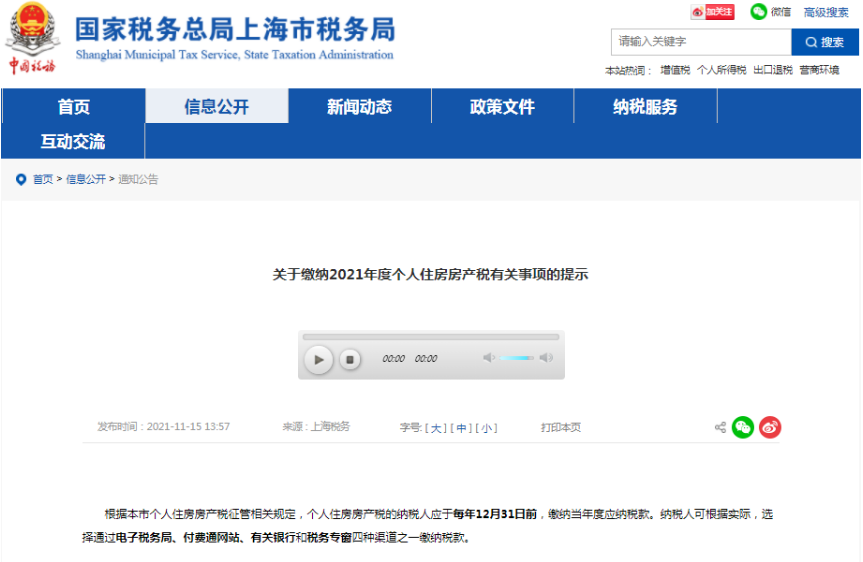Select hot word 个人所得税
Image resolution: width=863 pixels, height=562 pixels.
[721, 70]
